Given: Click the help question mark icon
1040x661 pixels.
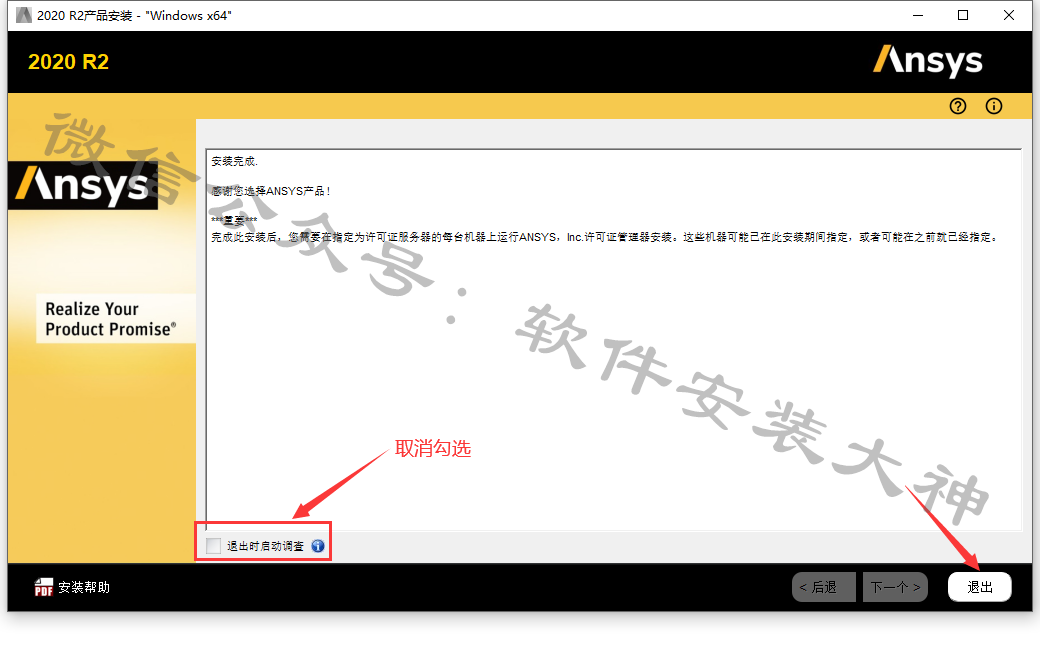Looking at the screenshot, I should pyautogui.click(x=958, y=106).
